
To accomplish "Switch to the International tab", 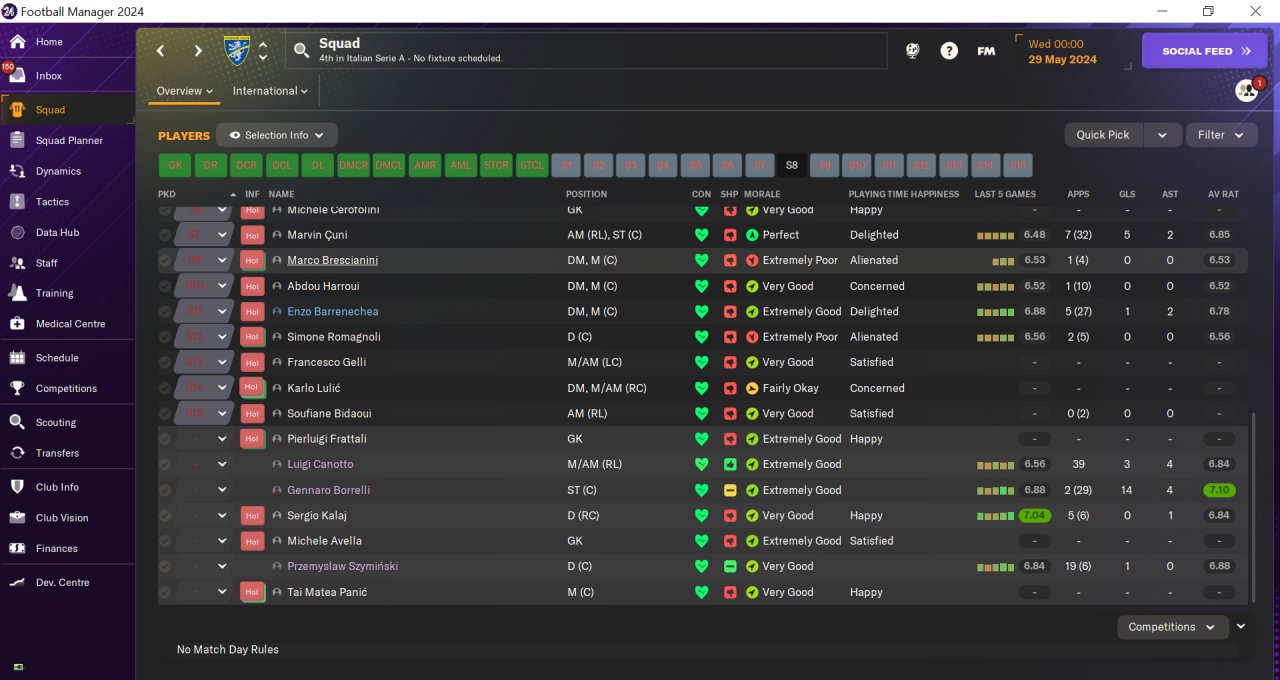I will [x=270, y=91].
